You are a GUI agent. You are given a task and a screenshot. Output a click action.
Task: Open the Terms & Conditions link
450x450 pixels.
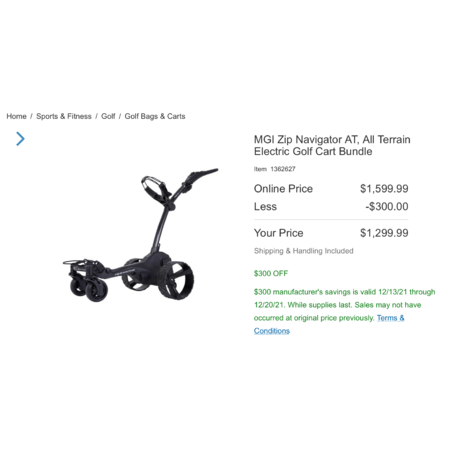[329, 324]
